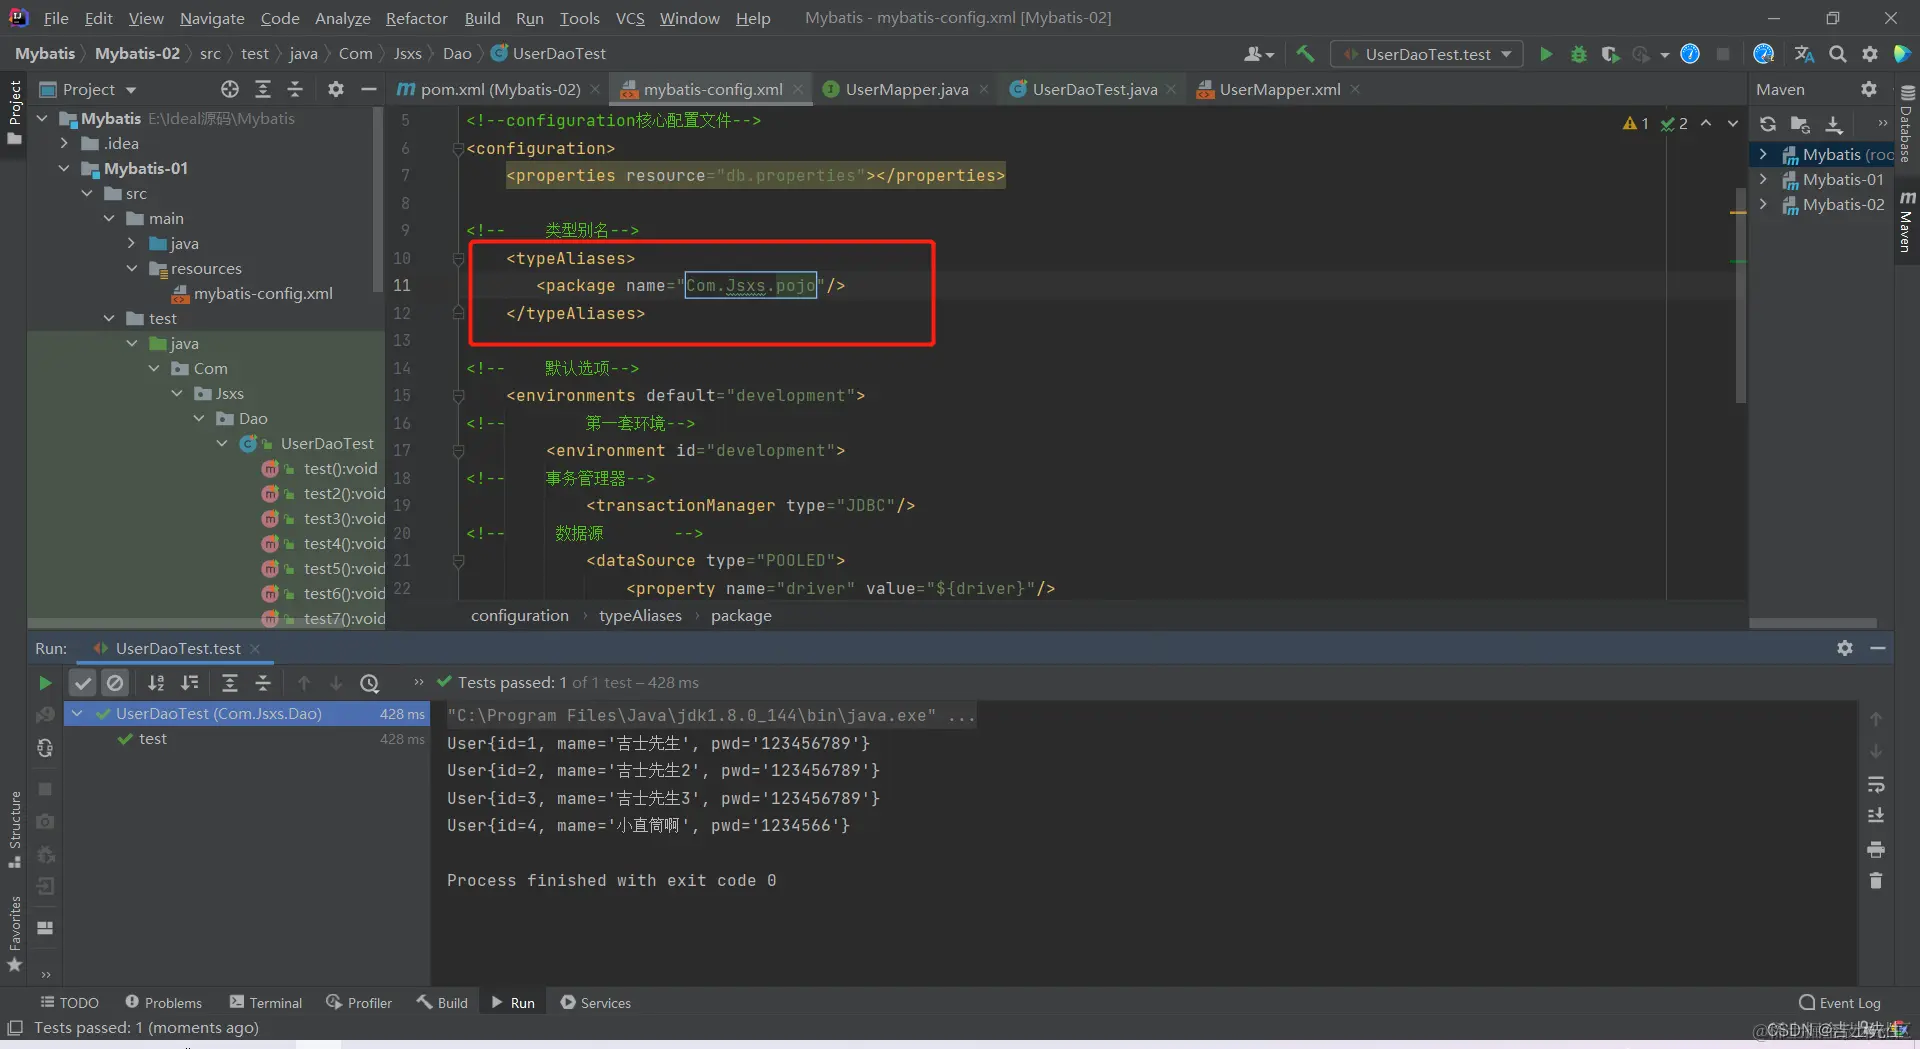Switch to the UserMapper.java tab
The image size is (1920, 1049).
906,89
